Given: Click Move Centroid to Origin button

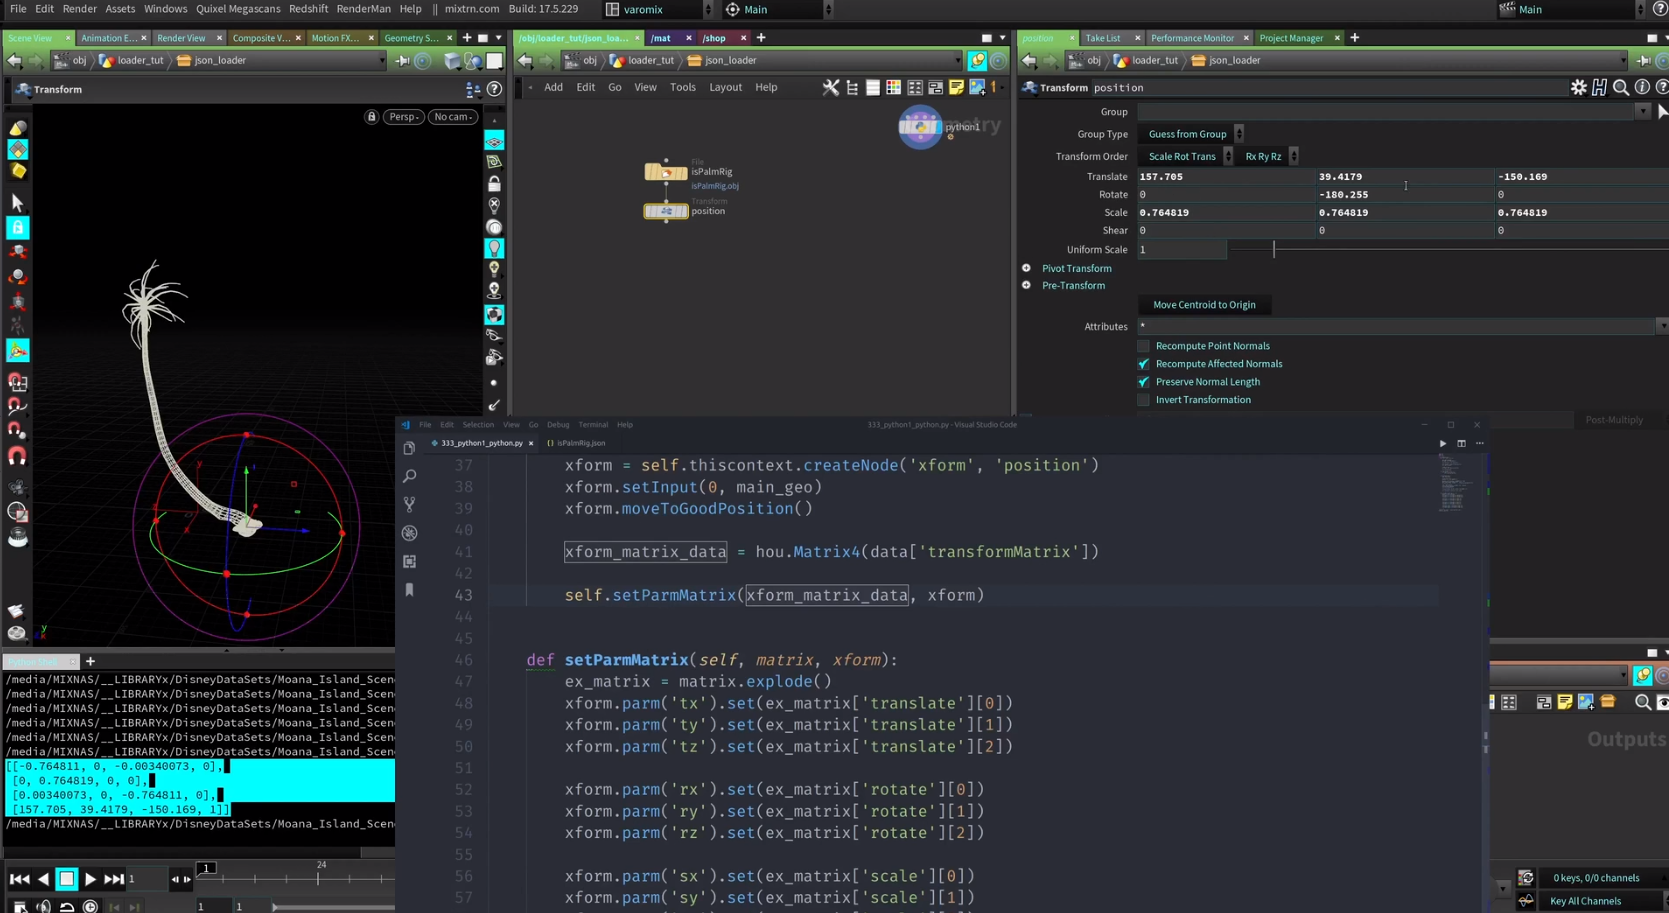Looking at the screenshot, I should point(1204,305).
